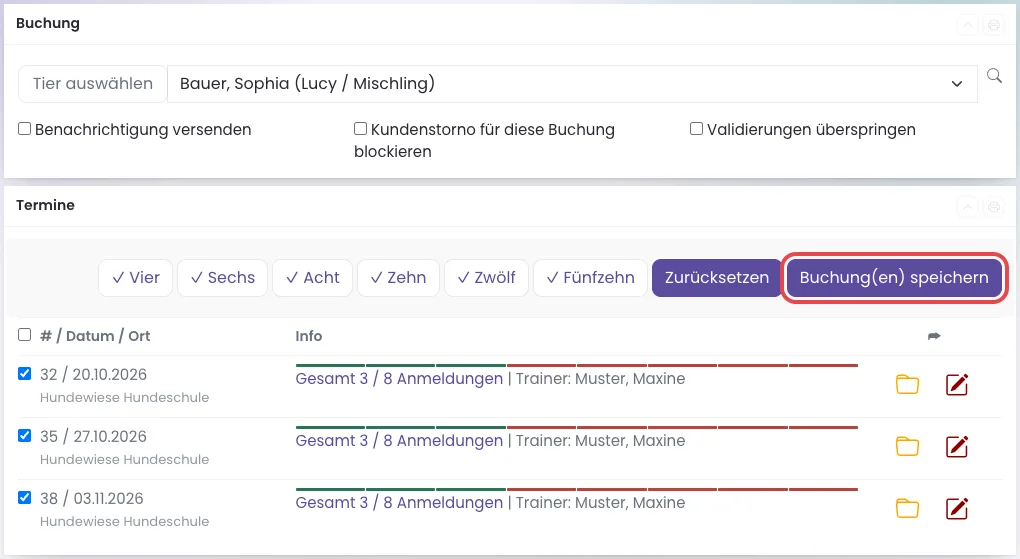Save with Buchung(en) speichern button
The image size is (1020, 559).
(894, 278)
